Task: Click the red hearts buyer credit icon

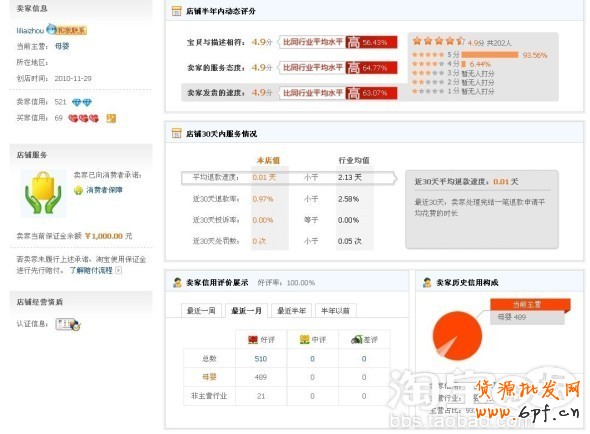Action: (83, 119)
